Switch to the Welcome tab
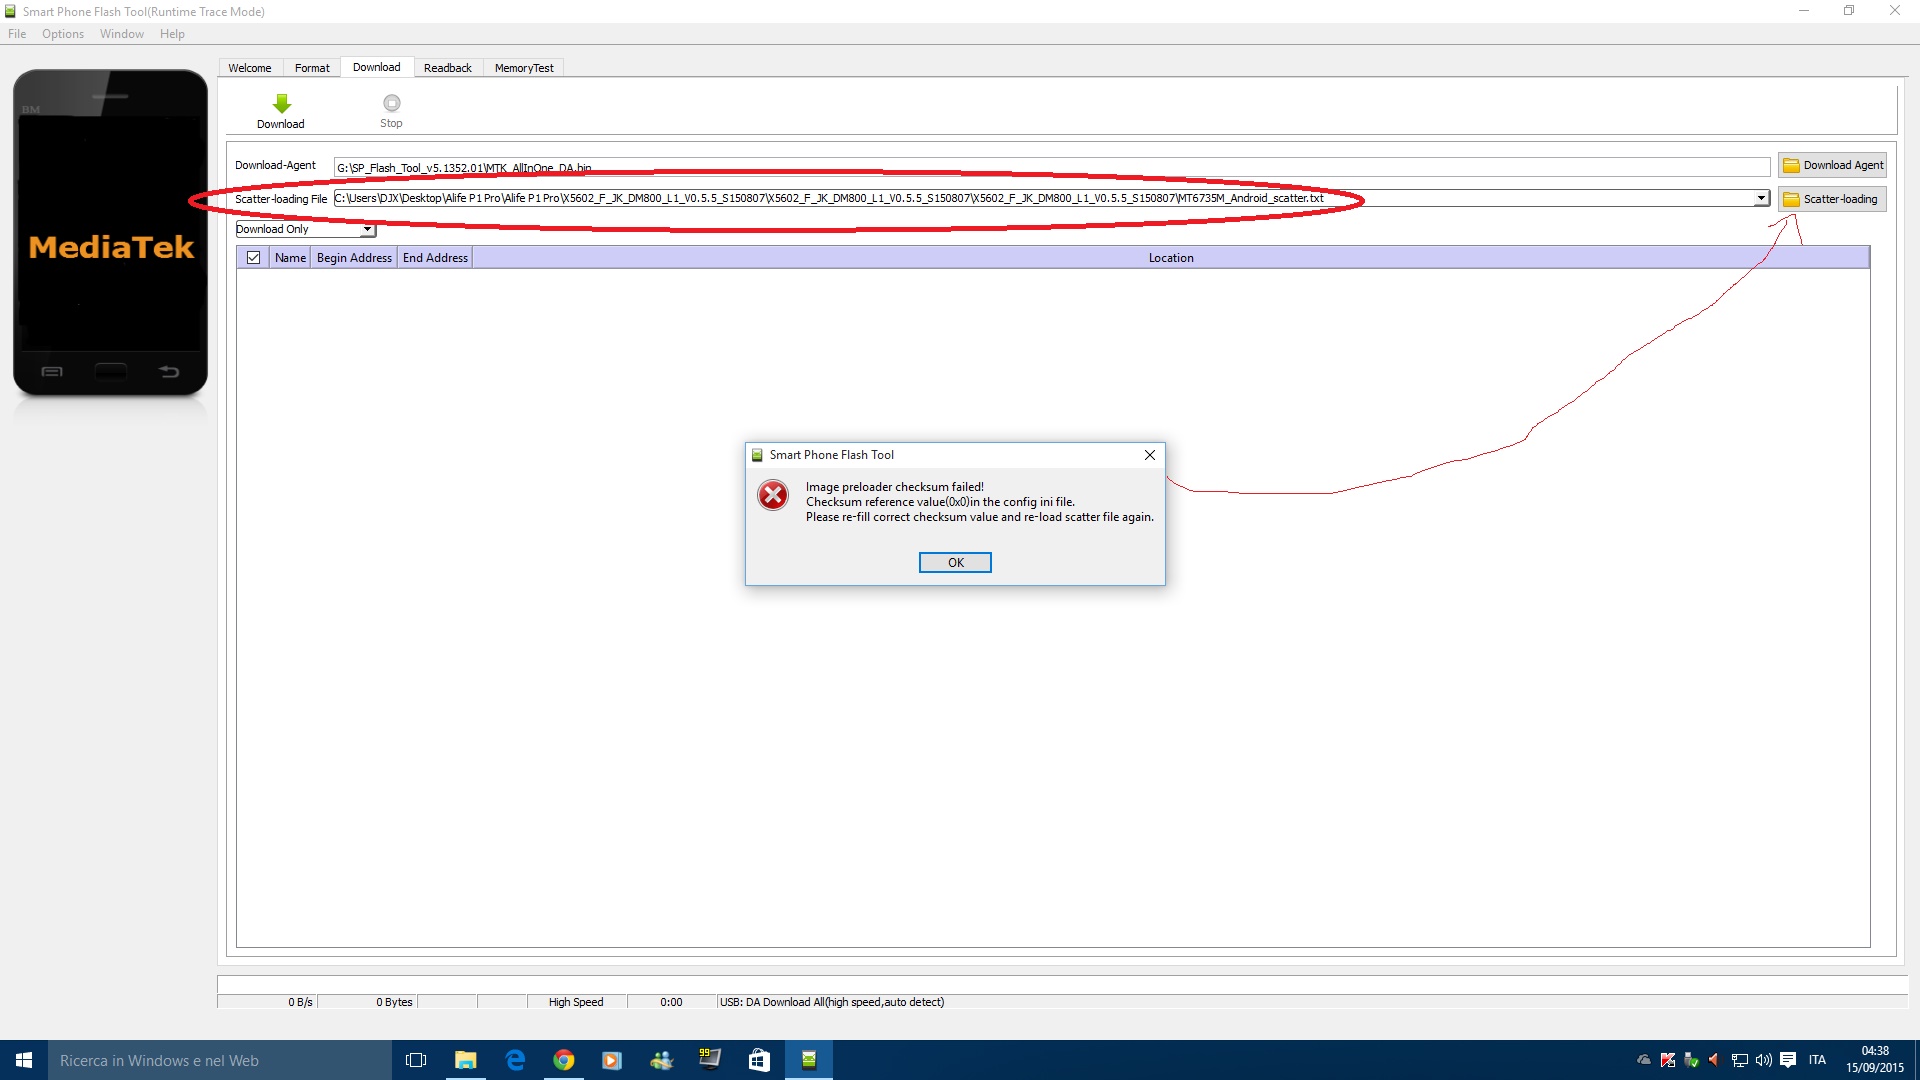The width and height of the screenshot is (1920, 1080). coord(249,68)
